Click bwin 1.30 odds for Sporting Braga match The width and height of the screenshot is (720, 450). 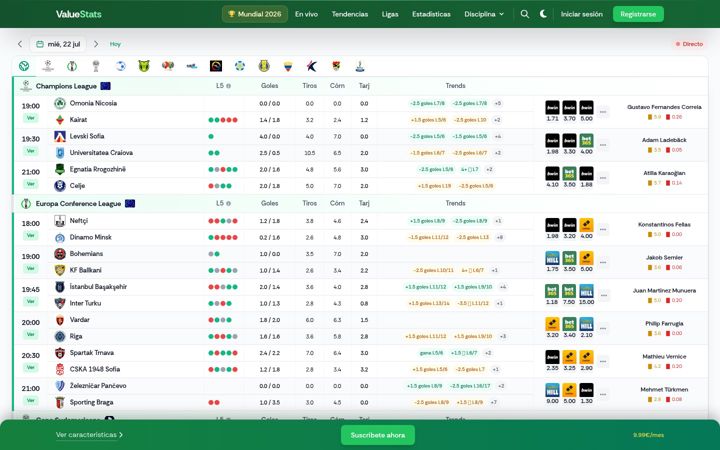[x=586, y=394]
